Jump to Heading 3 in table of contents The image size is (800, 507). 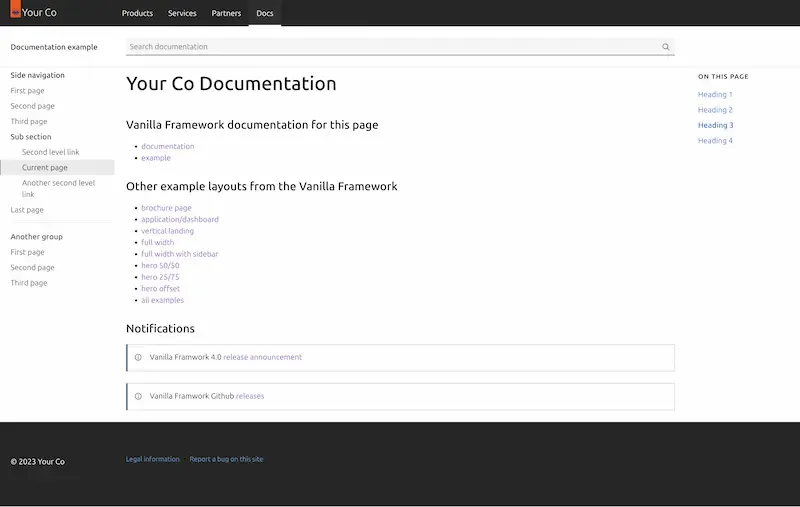[715, 125]
